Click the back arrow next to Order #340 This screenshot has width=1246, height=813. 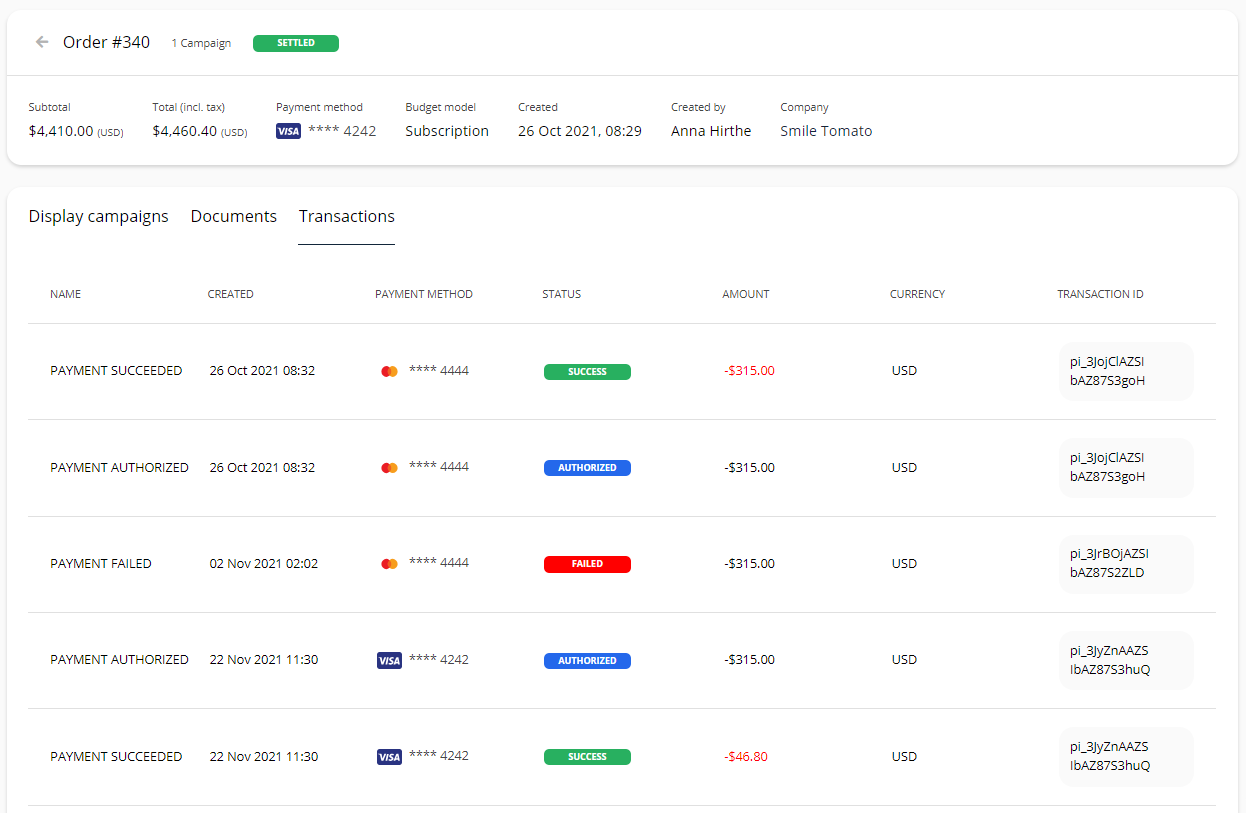[42, 42]
